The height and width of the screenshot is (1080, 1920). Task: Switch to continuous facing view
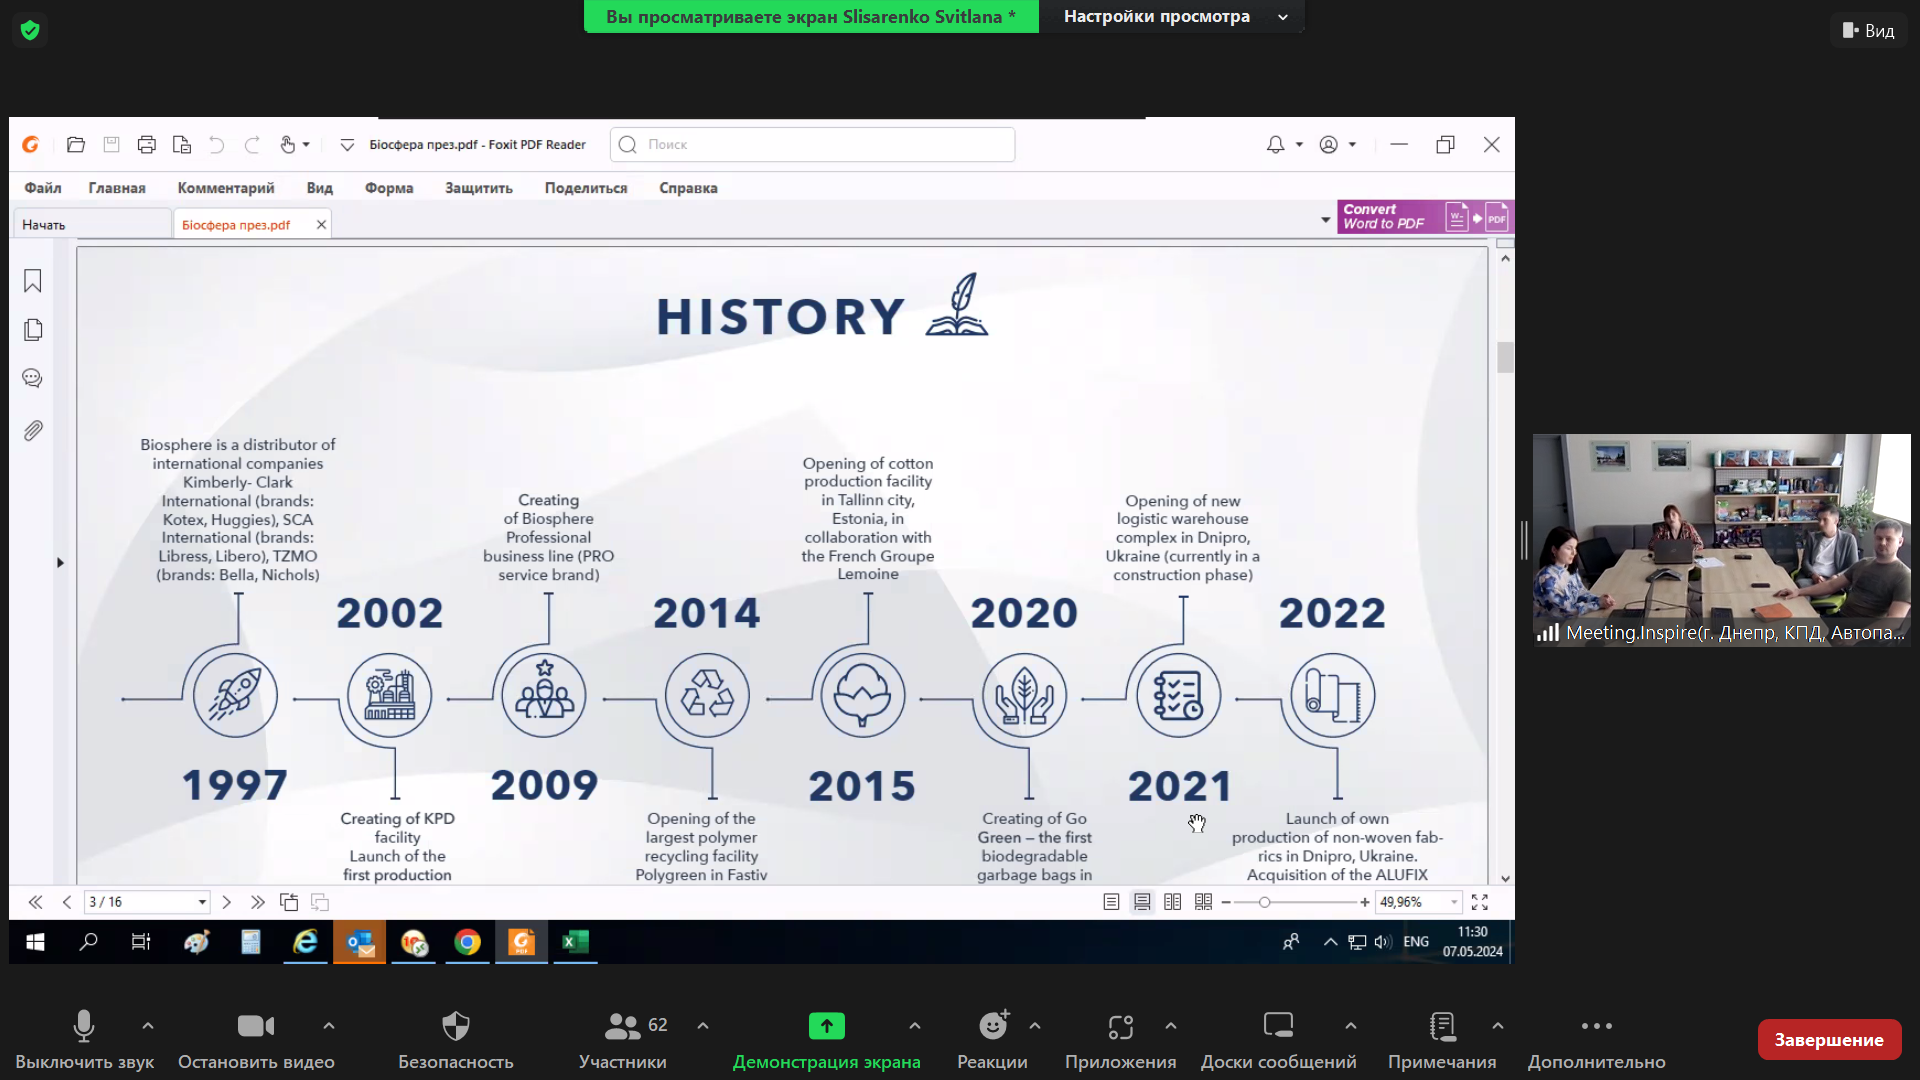(1204, 902)
